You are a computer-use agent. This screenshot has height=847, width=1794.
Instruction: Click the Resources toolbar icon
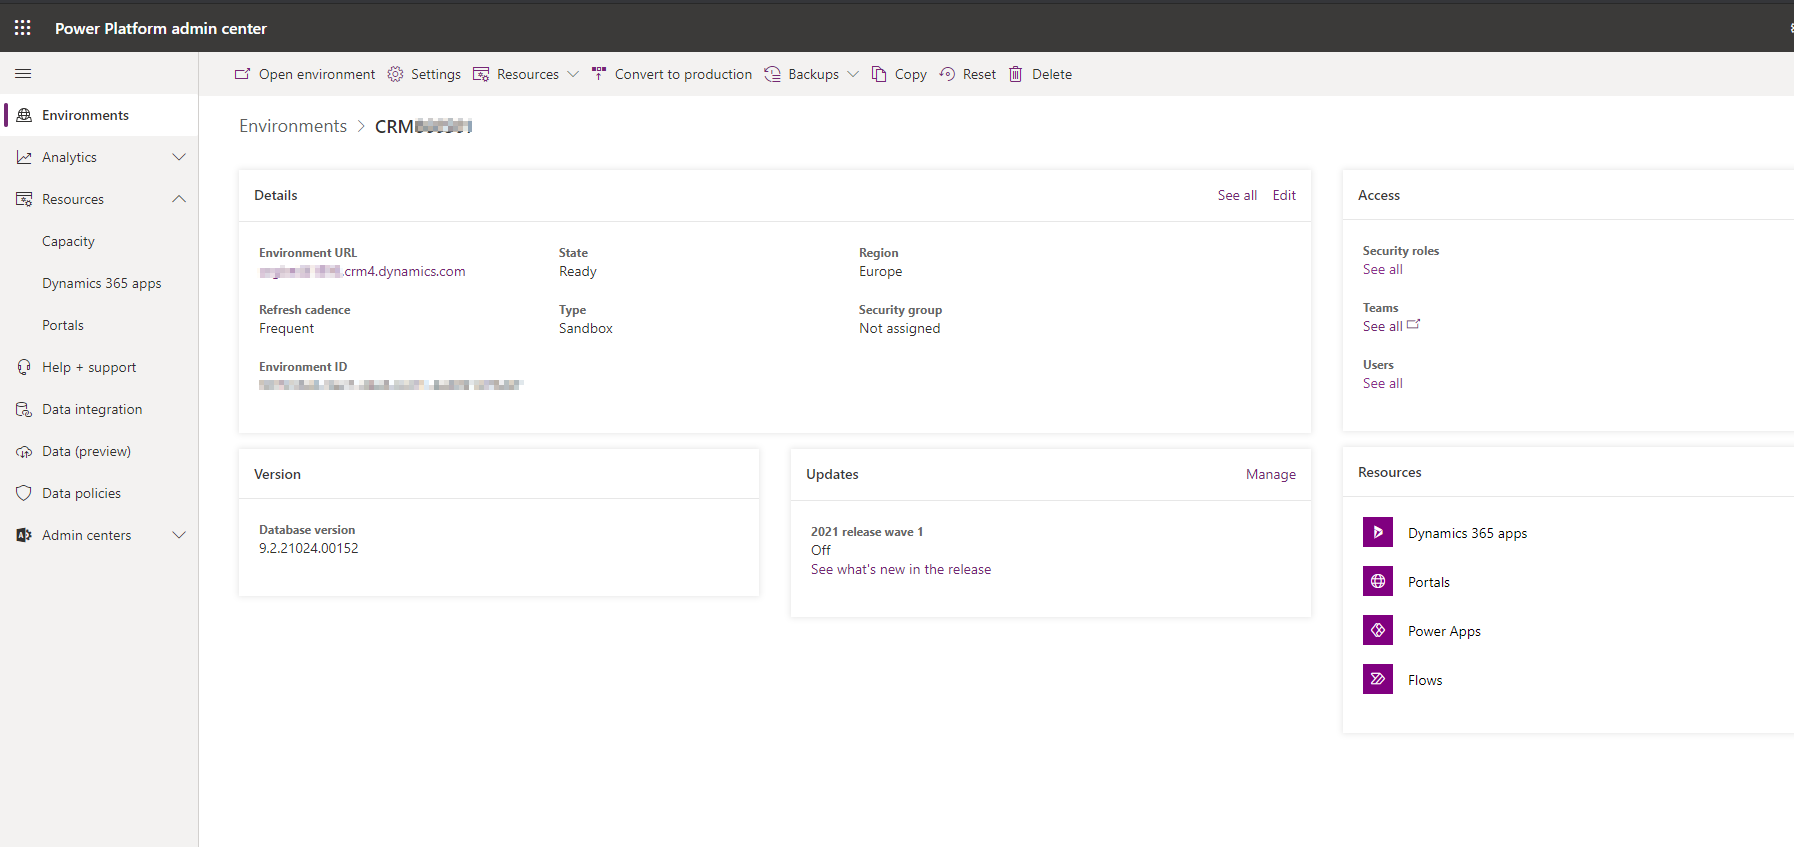pyautogui.click(x=481, y=74)
